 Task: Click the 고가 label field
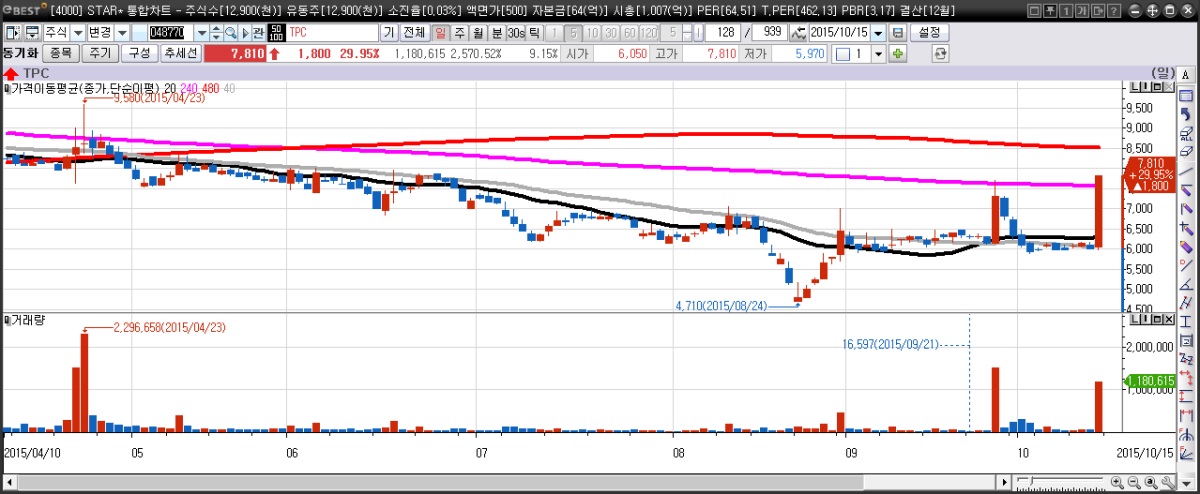pyautogui.click(x=666, y=54)
